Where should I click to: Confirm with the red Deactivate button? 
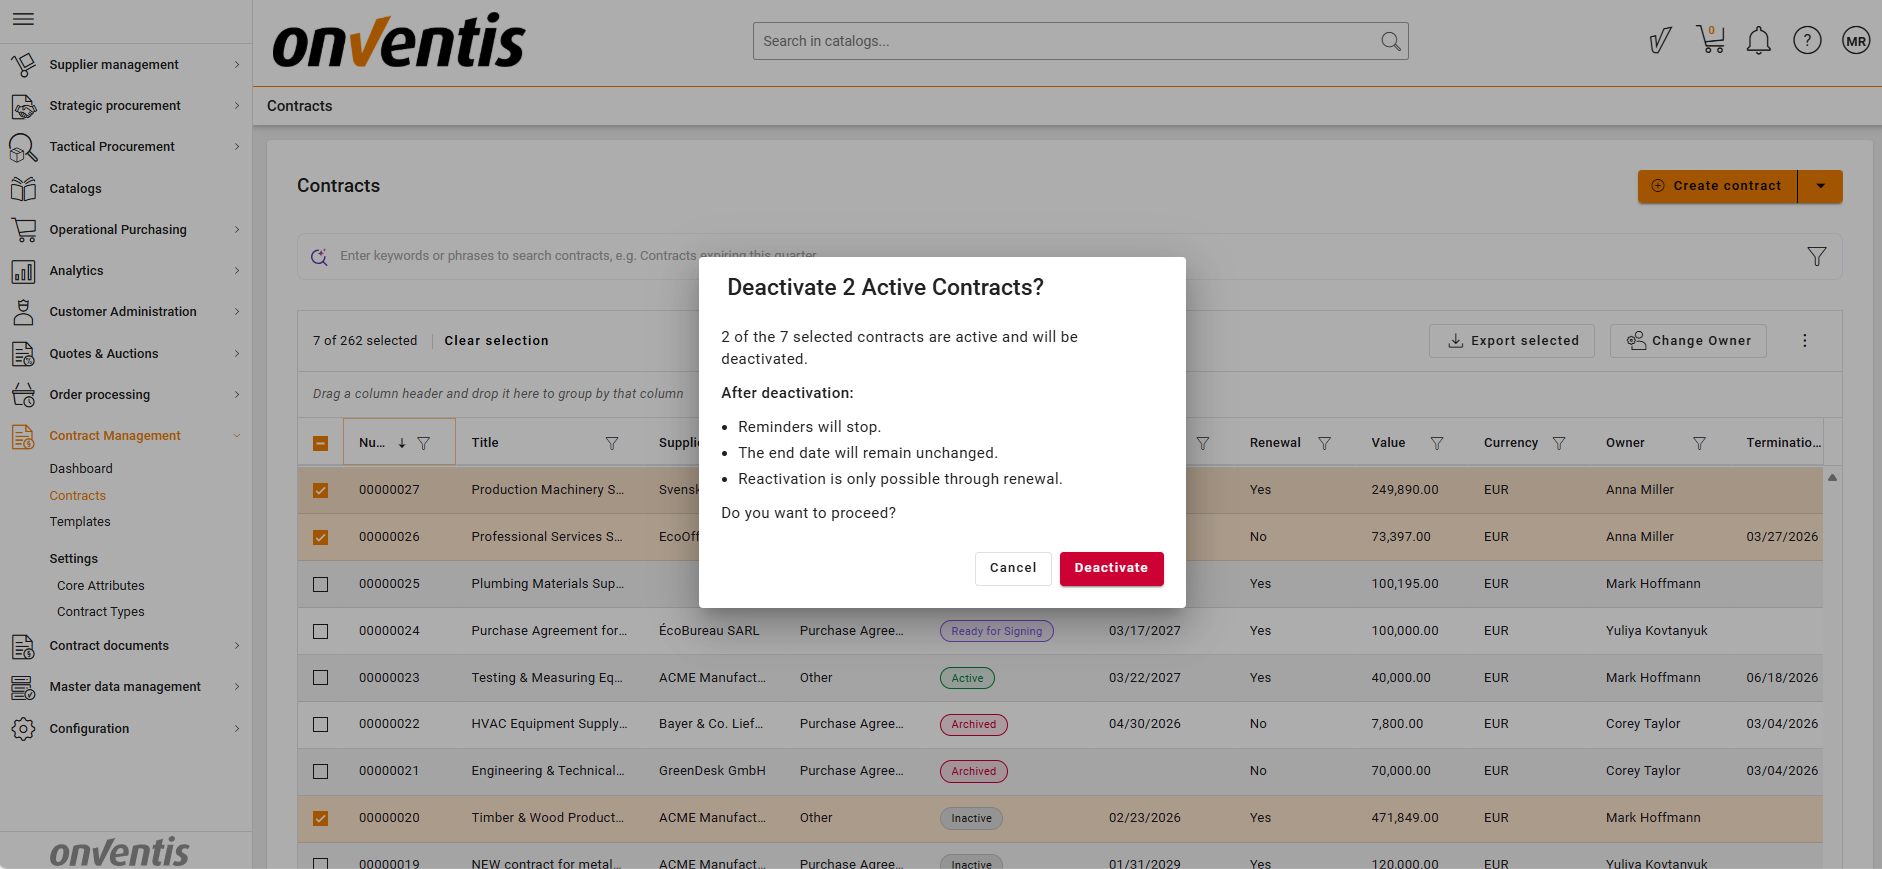1111,568
